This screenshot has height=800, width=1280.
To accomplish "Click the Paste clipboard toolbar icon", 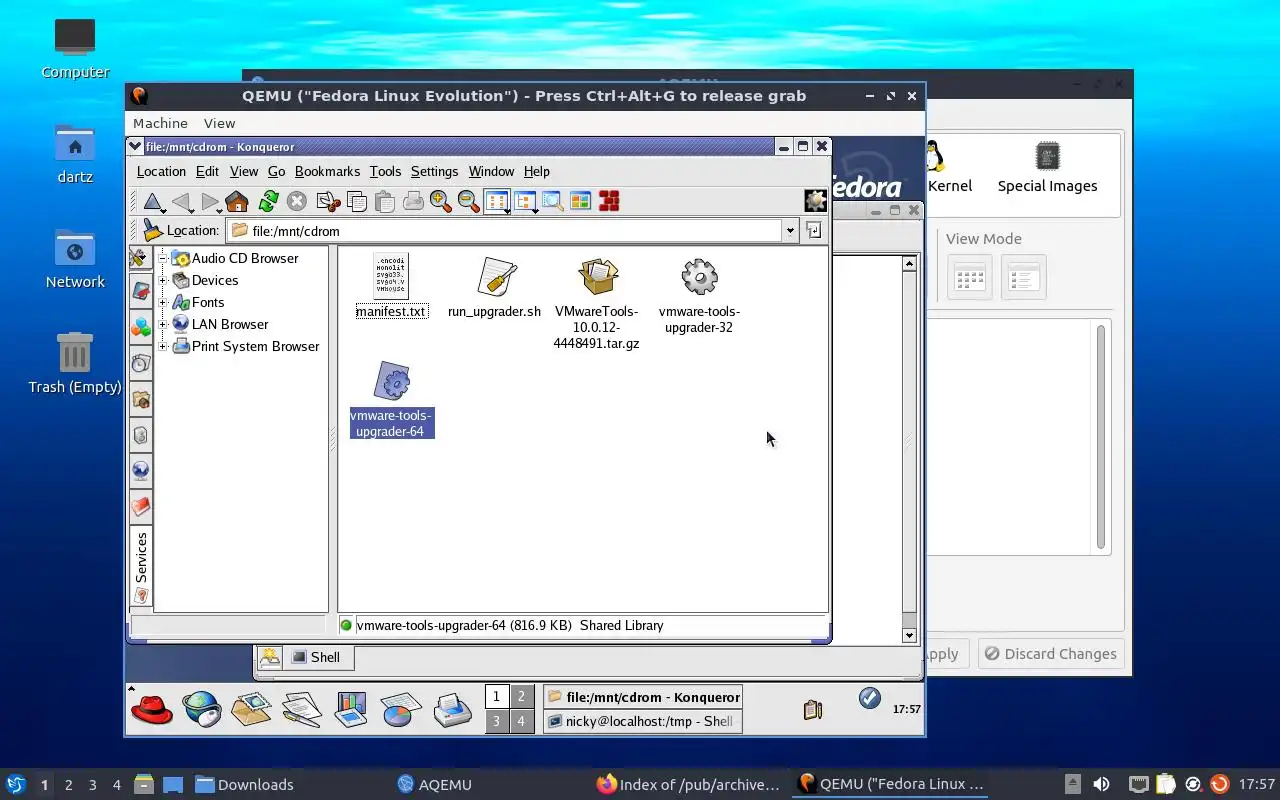I will (385, 202).
